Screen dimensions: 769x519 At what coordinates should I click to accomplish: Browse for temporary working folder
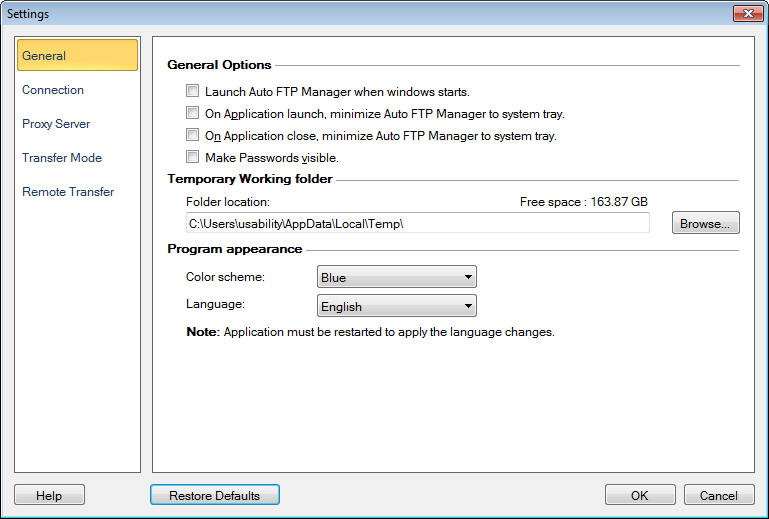pyautogui.click(x=705, y=223)
